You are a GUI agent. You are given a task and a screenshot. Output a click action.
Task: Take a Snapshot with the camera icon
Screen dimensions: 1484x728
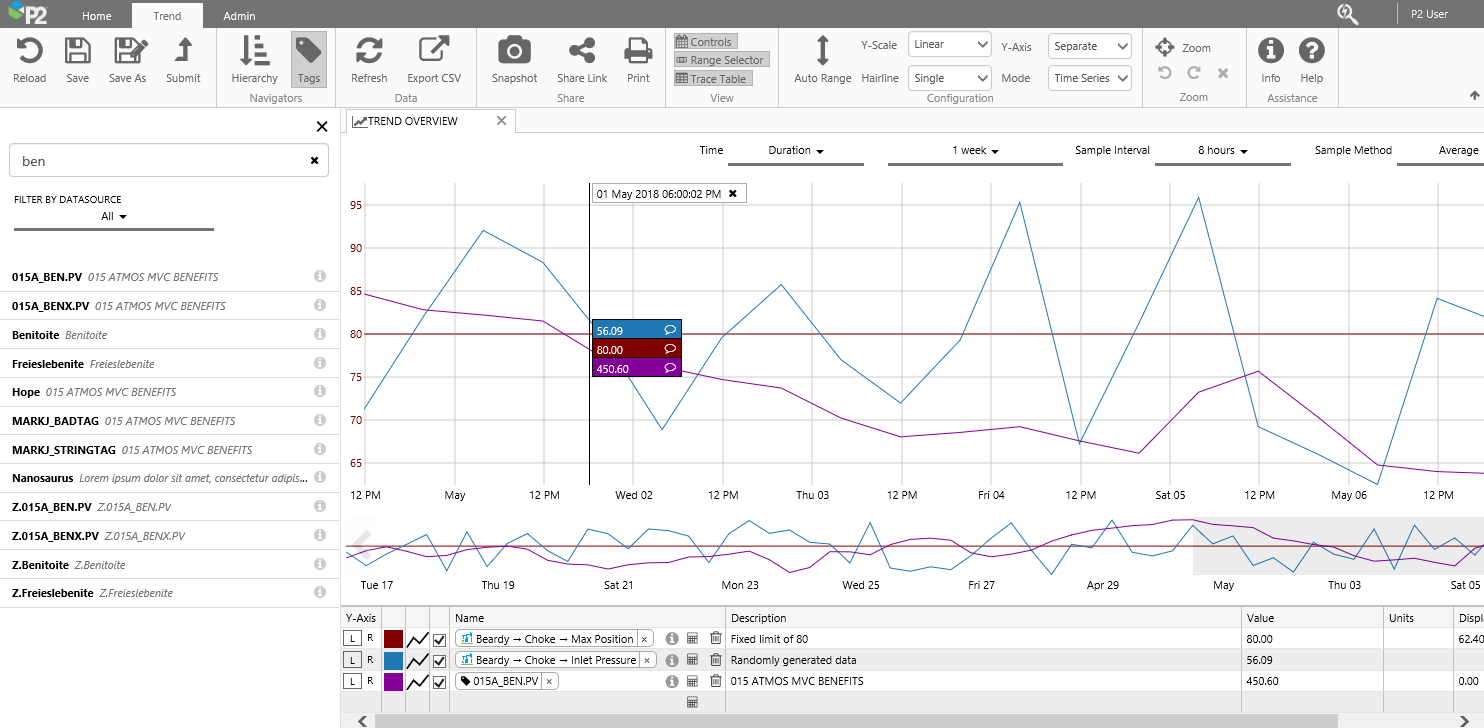pyautogui.click(x=514, y=51)
